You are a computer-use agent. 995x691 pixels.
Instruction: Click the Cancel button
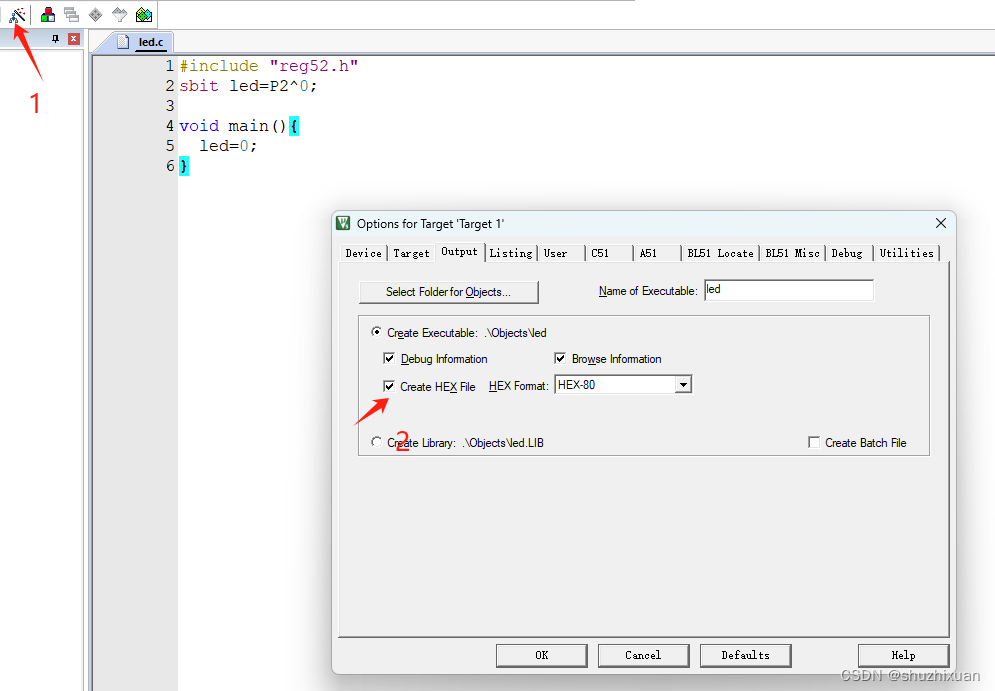[x=643, y=655]
